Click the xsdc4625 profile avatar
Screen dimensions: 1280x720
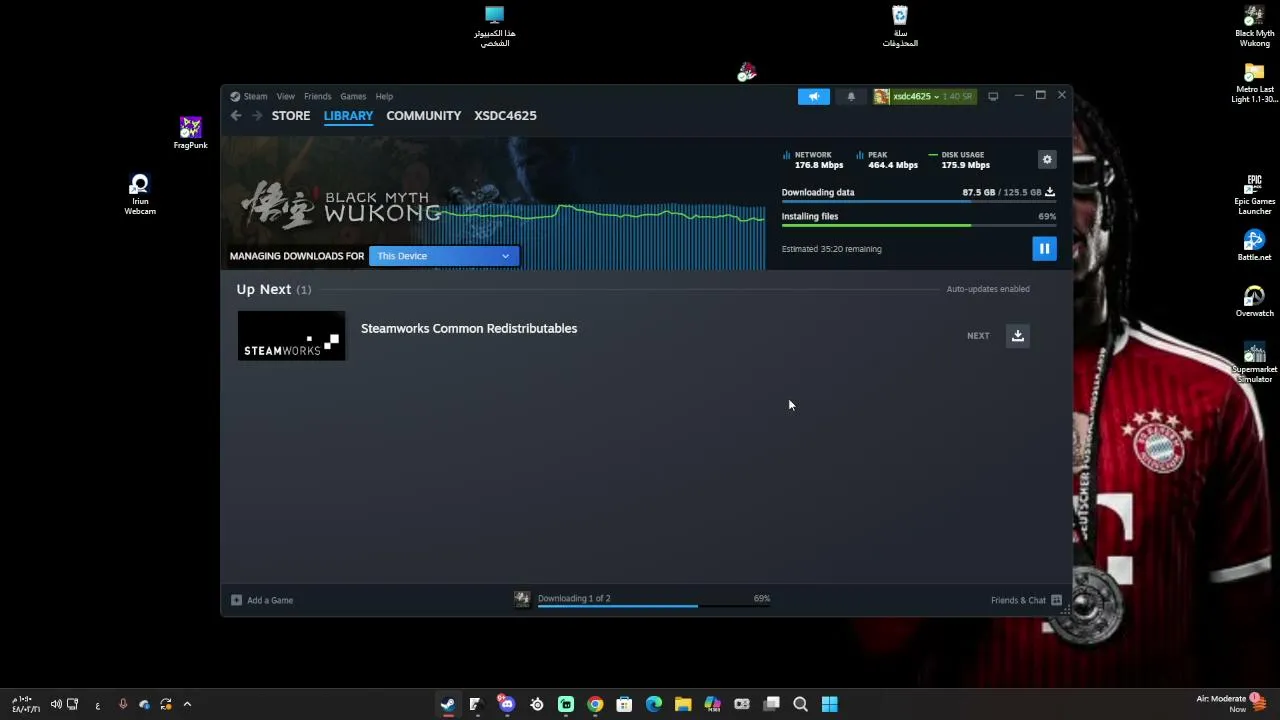click(881, 96)
